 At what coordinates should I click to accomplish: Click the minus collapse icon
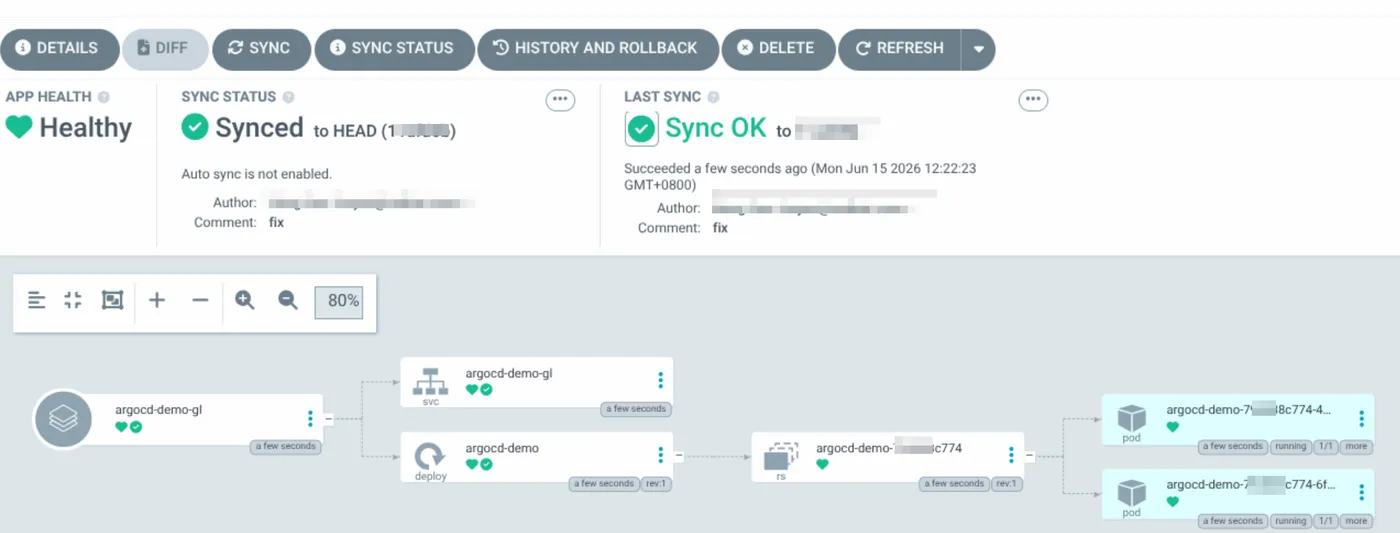pos(200,300)
